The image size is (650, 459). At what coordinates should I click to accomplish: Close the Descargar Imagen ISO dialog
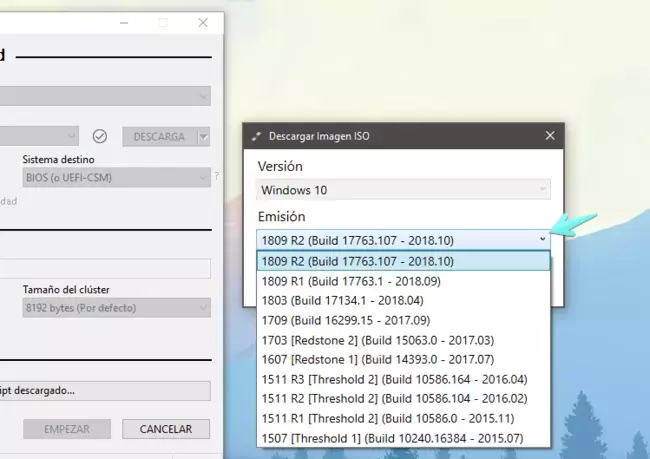549,136
